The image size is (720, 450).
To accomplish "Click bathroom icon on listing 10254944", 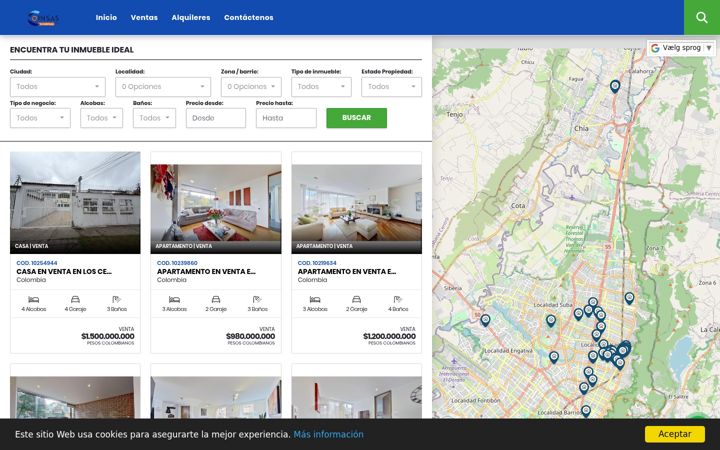I will click(x=117, y=299).
